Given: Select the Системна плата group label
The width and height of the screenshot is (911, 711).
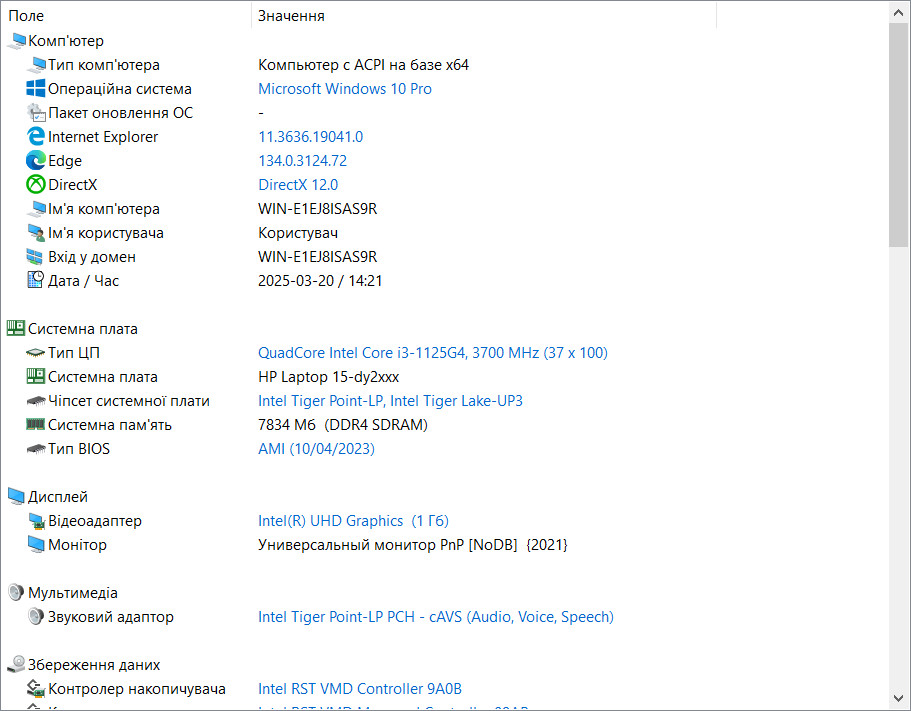Looking at the screenshot, I should tap(83, 329).
